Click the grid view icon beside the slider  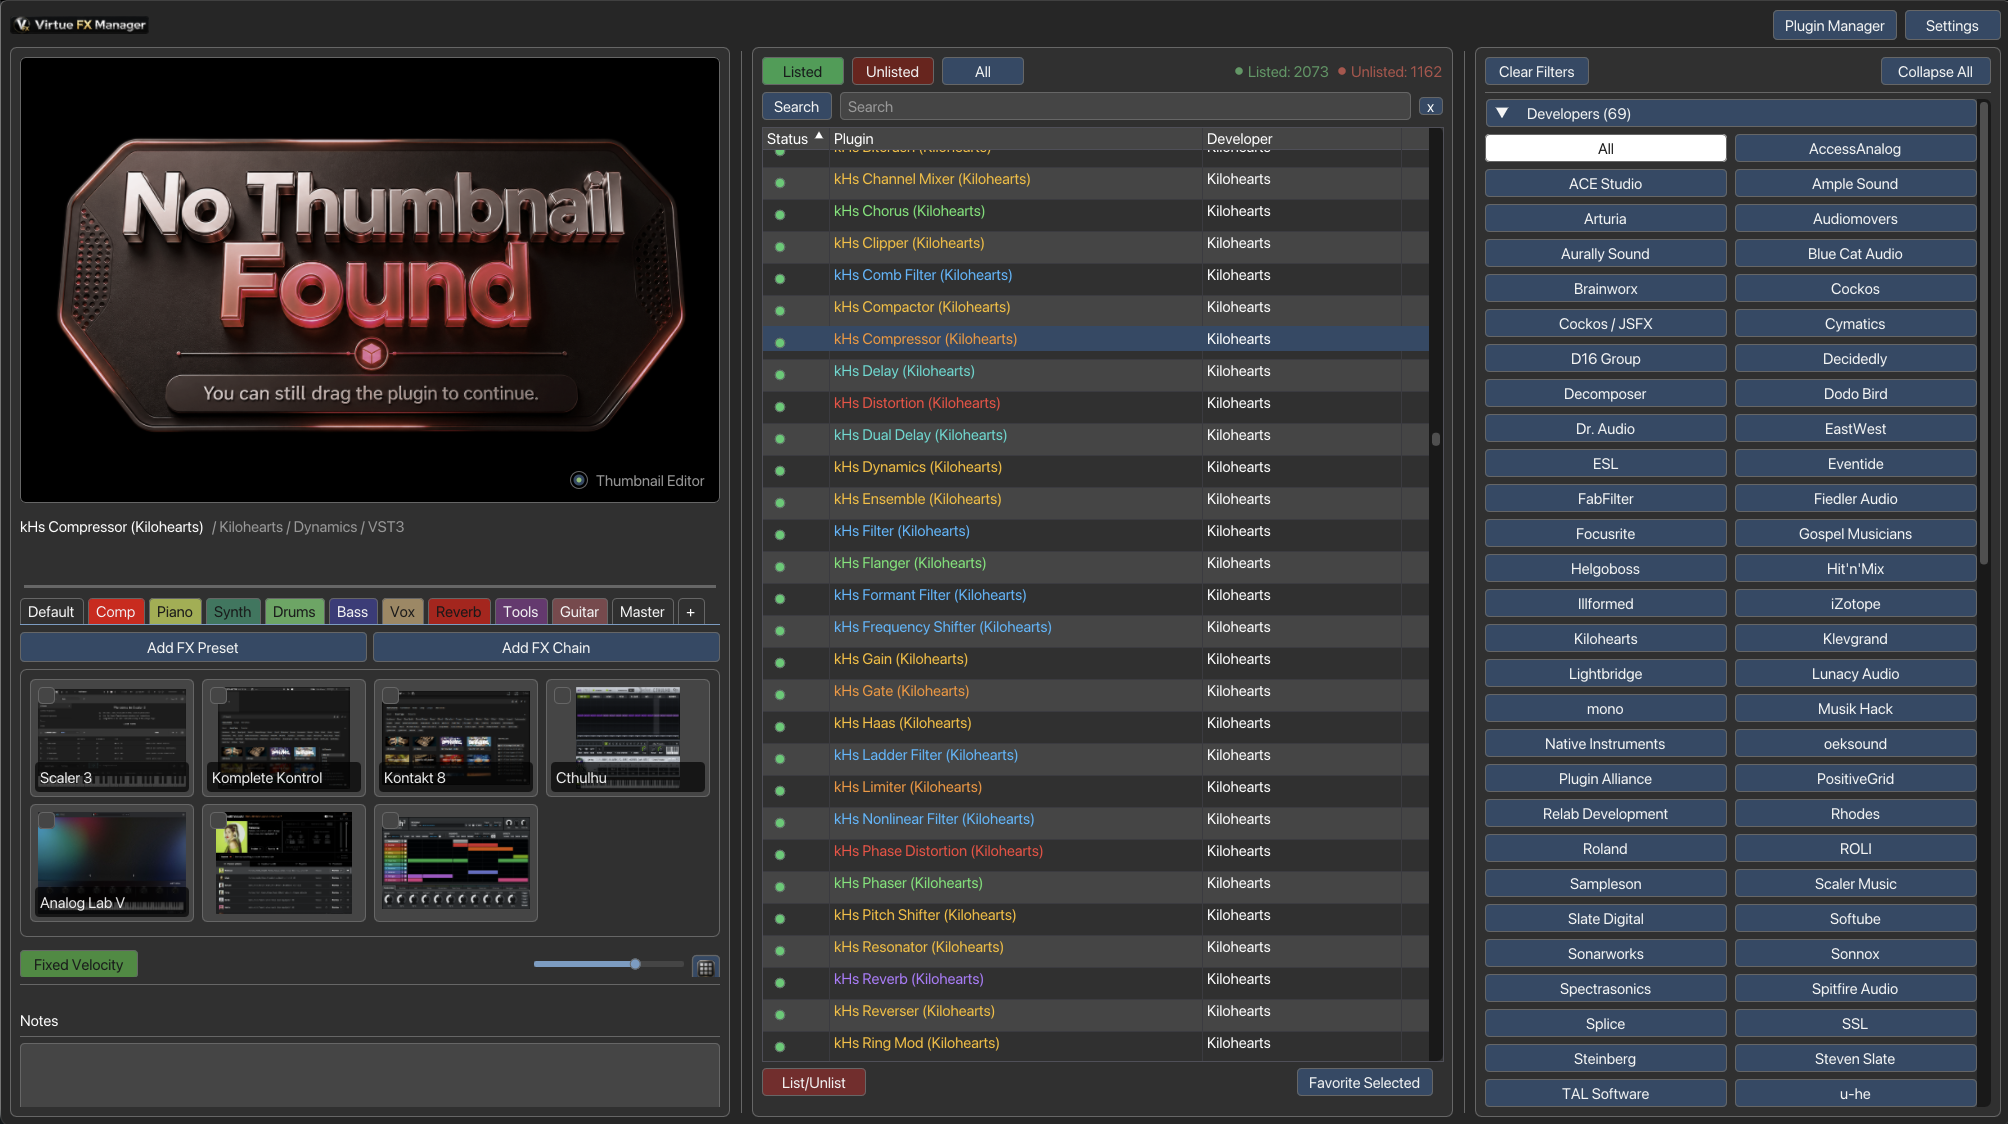pos(705,967)
